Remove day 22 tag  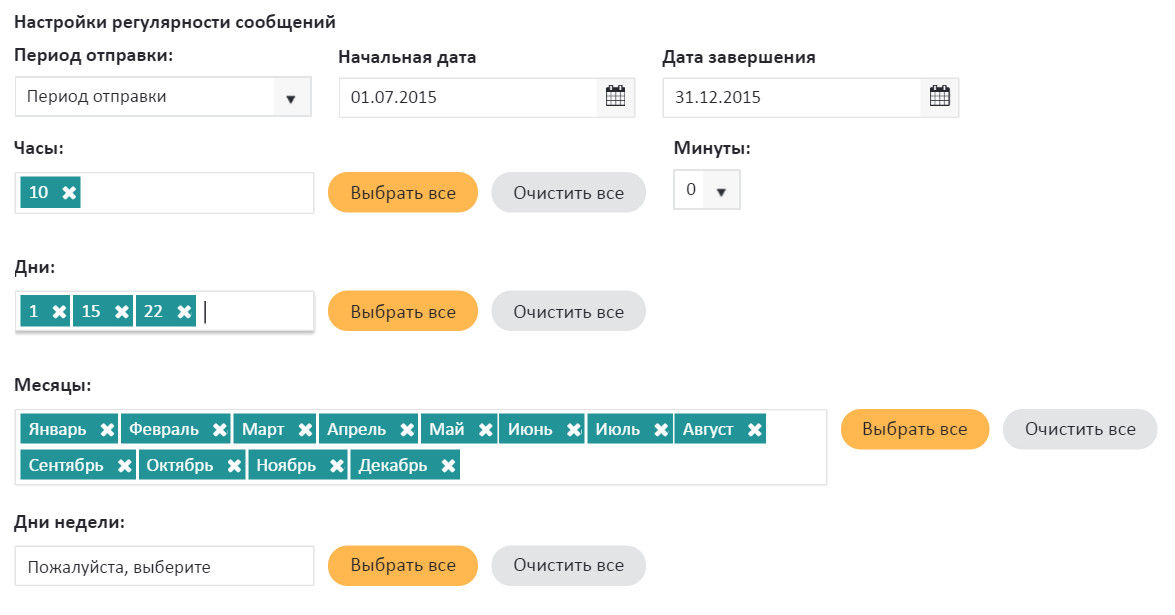pyautogui.click(x=184, y=312)
